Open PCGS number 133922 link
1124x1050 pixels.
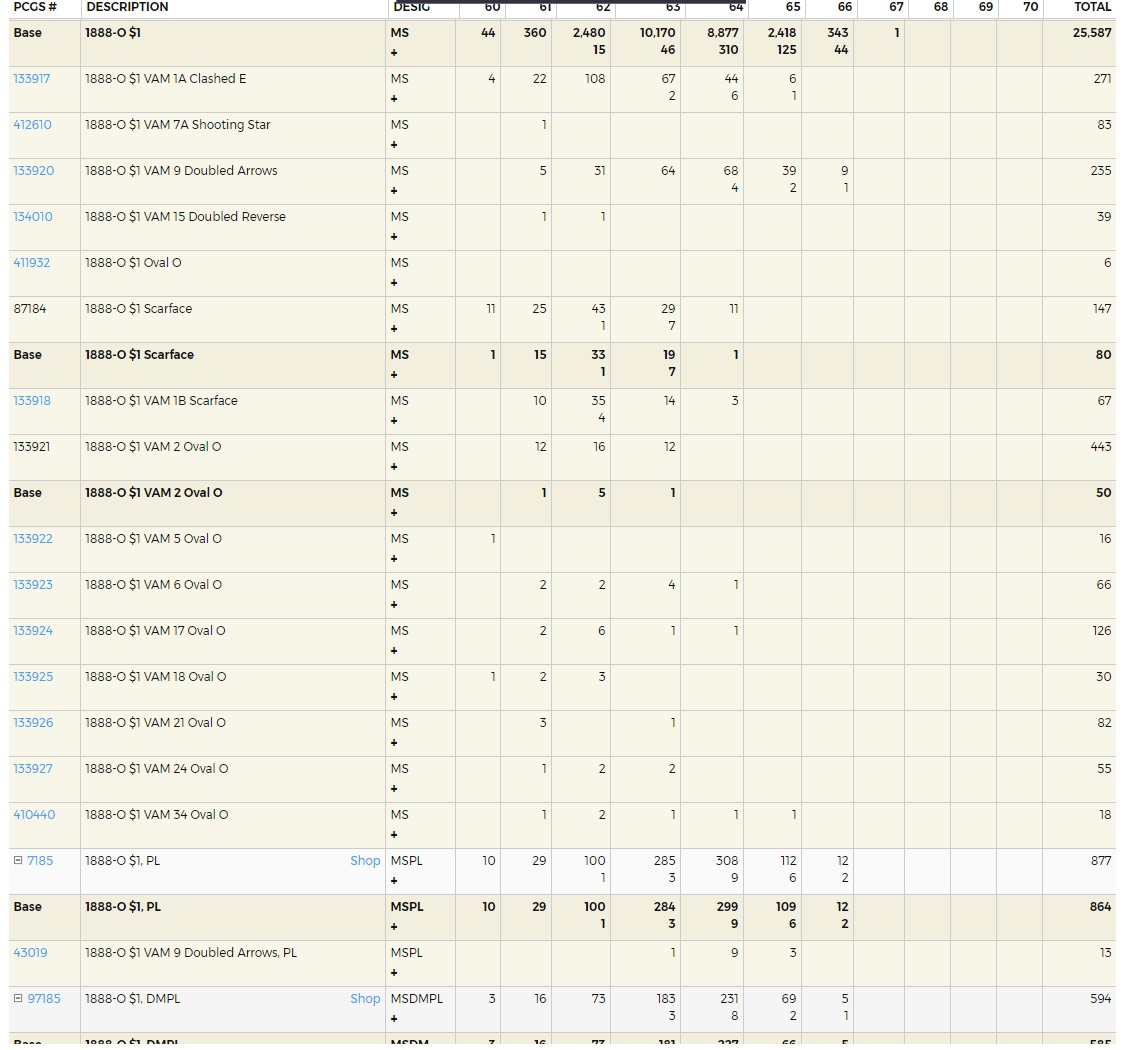tap(33, 538)
